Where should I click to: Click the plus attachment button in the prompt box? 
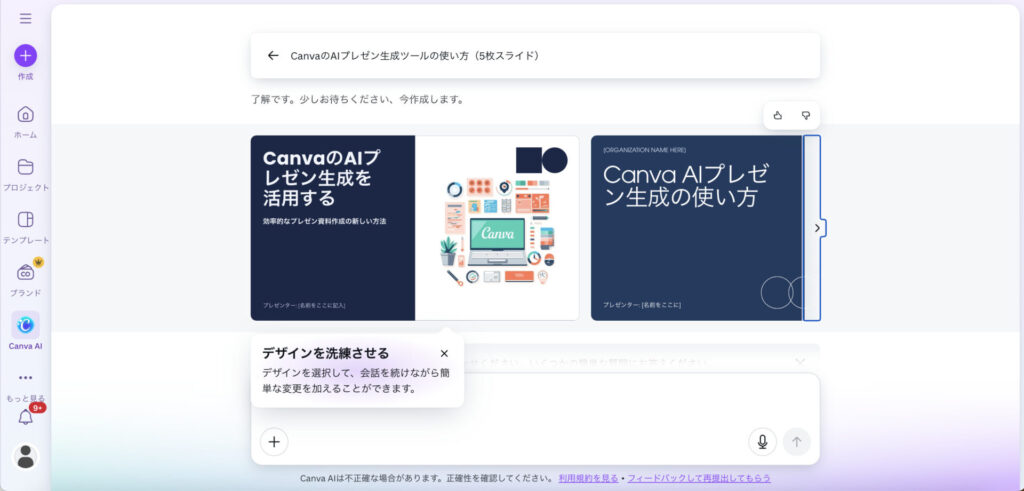[273, 441]
